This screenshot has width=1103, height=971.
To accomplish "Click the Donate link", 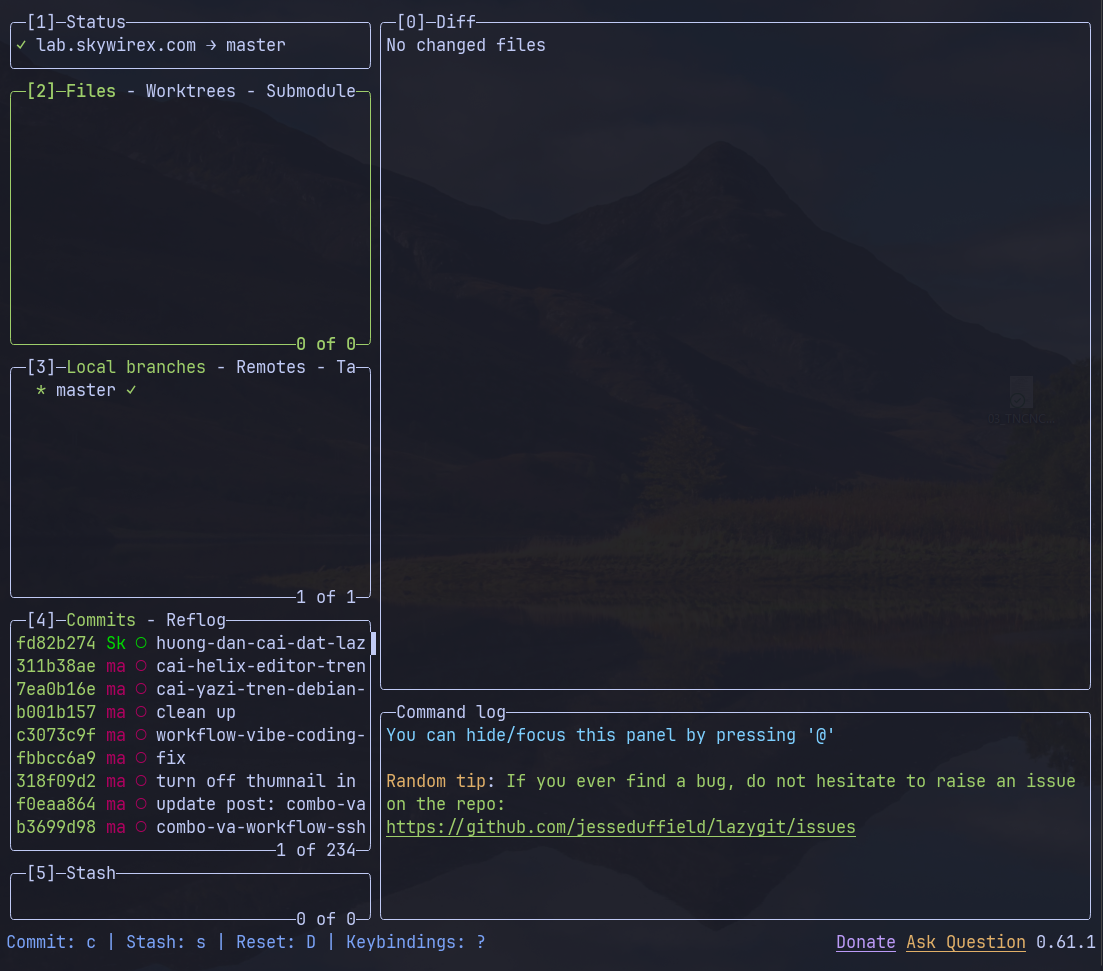I will [865, 942].
